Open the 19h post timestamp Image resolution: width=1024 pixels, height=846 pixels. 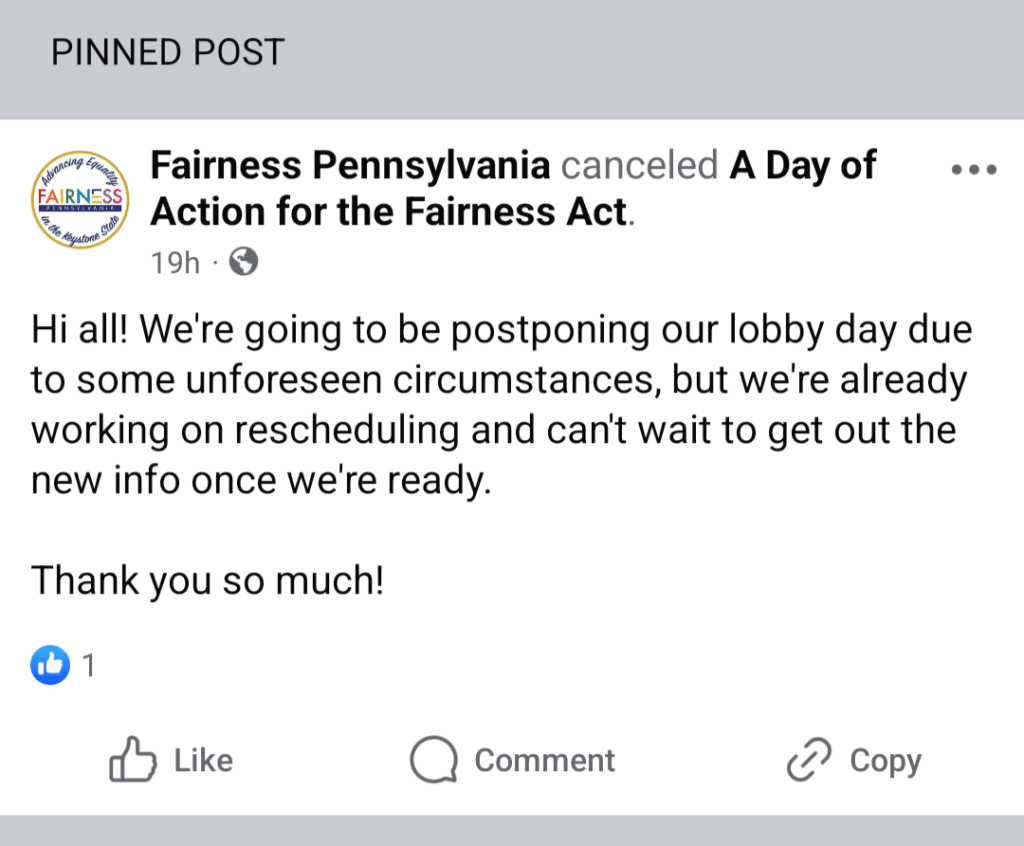click(175, 263)
